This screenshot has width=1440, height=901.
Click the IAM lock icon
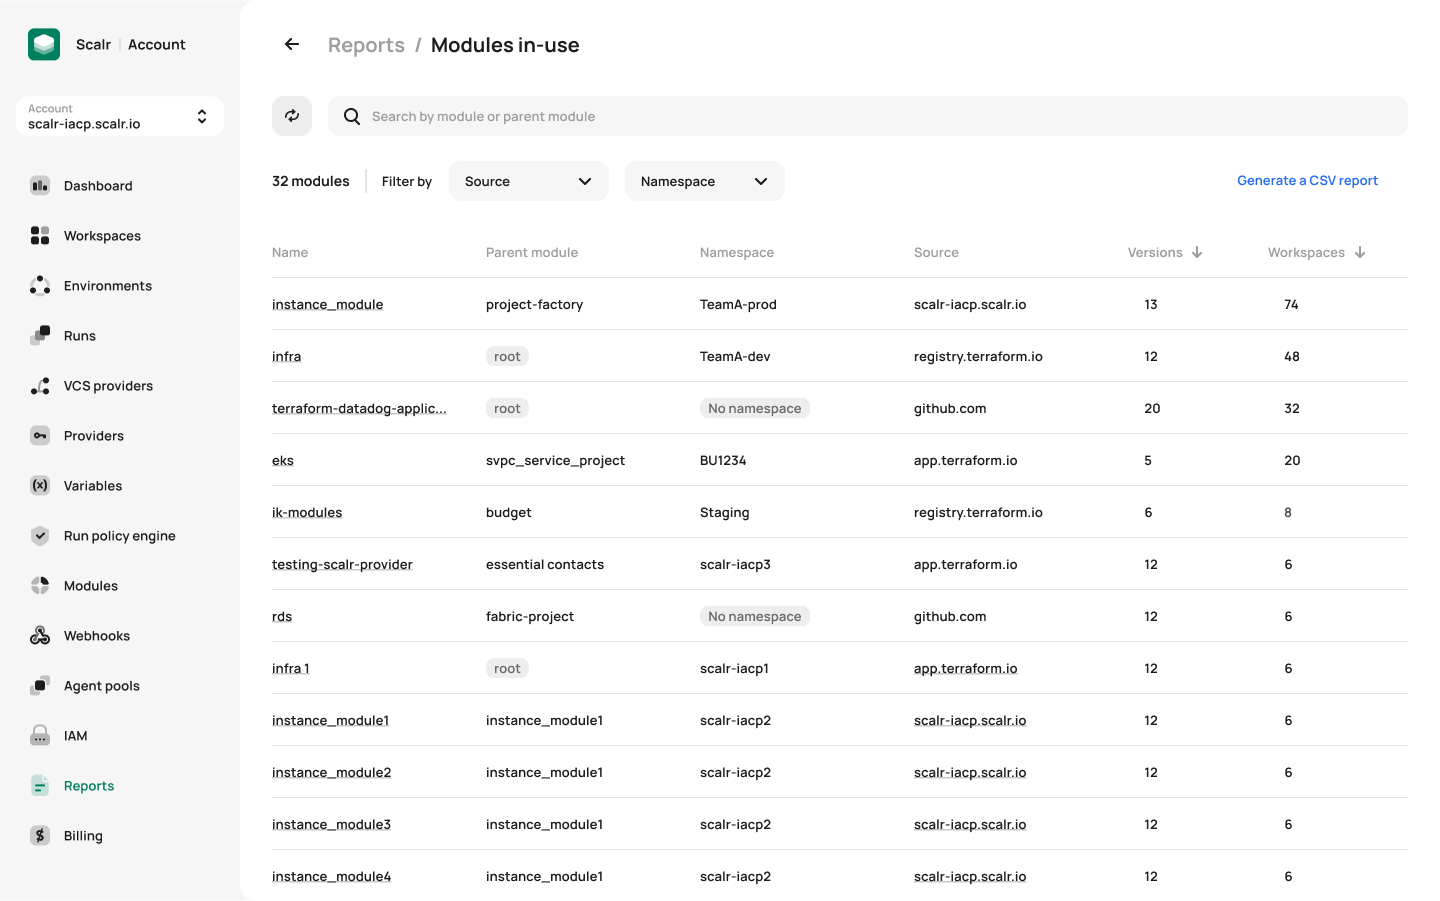pos(40,735)
